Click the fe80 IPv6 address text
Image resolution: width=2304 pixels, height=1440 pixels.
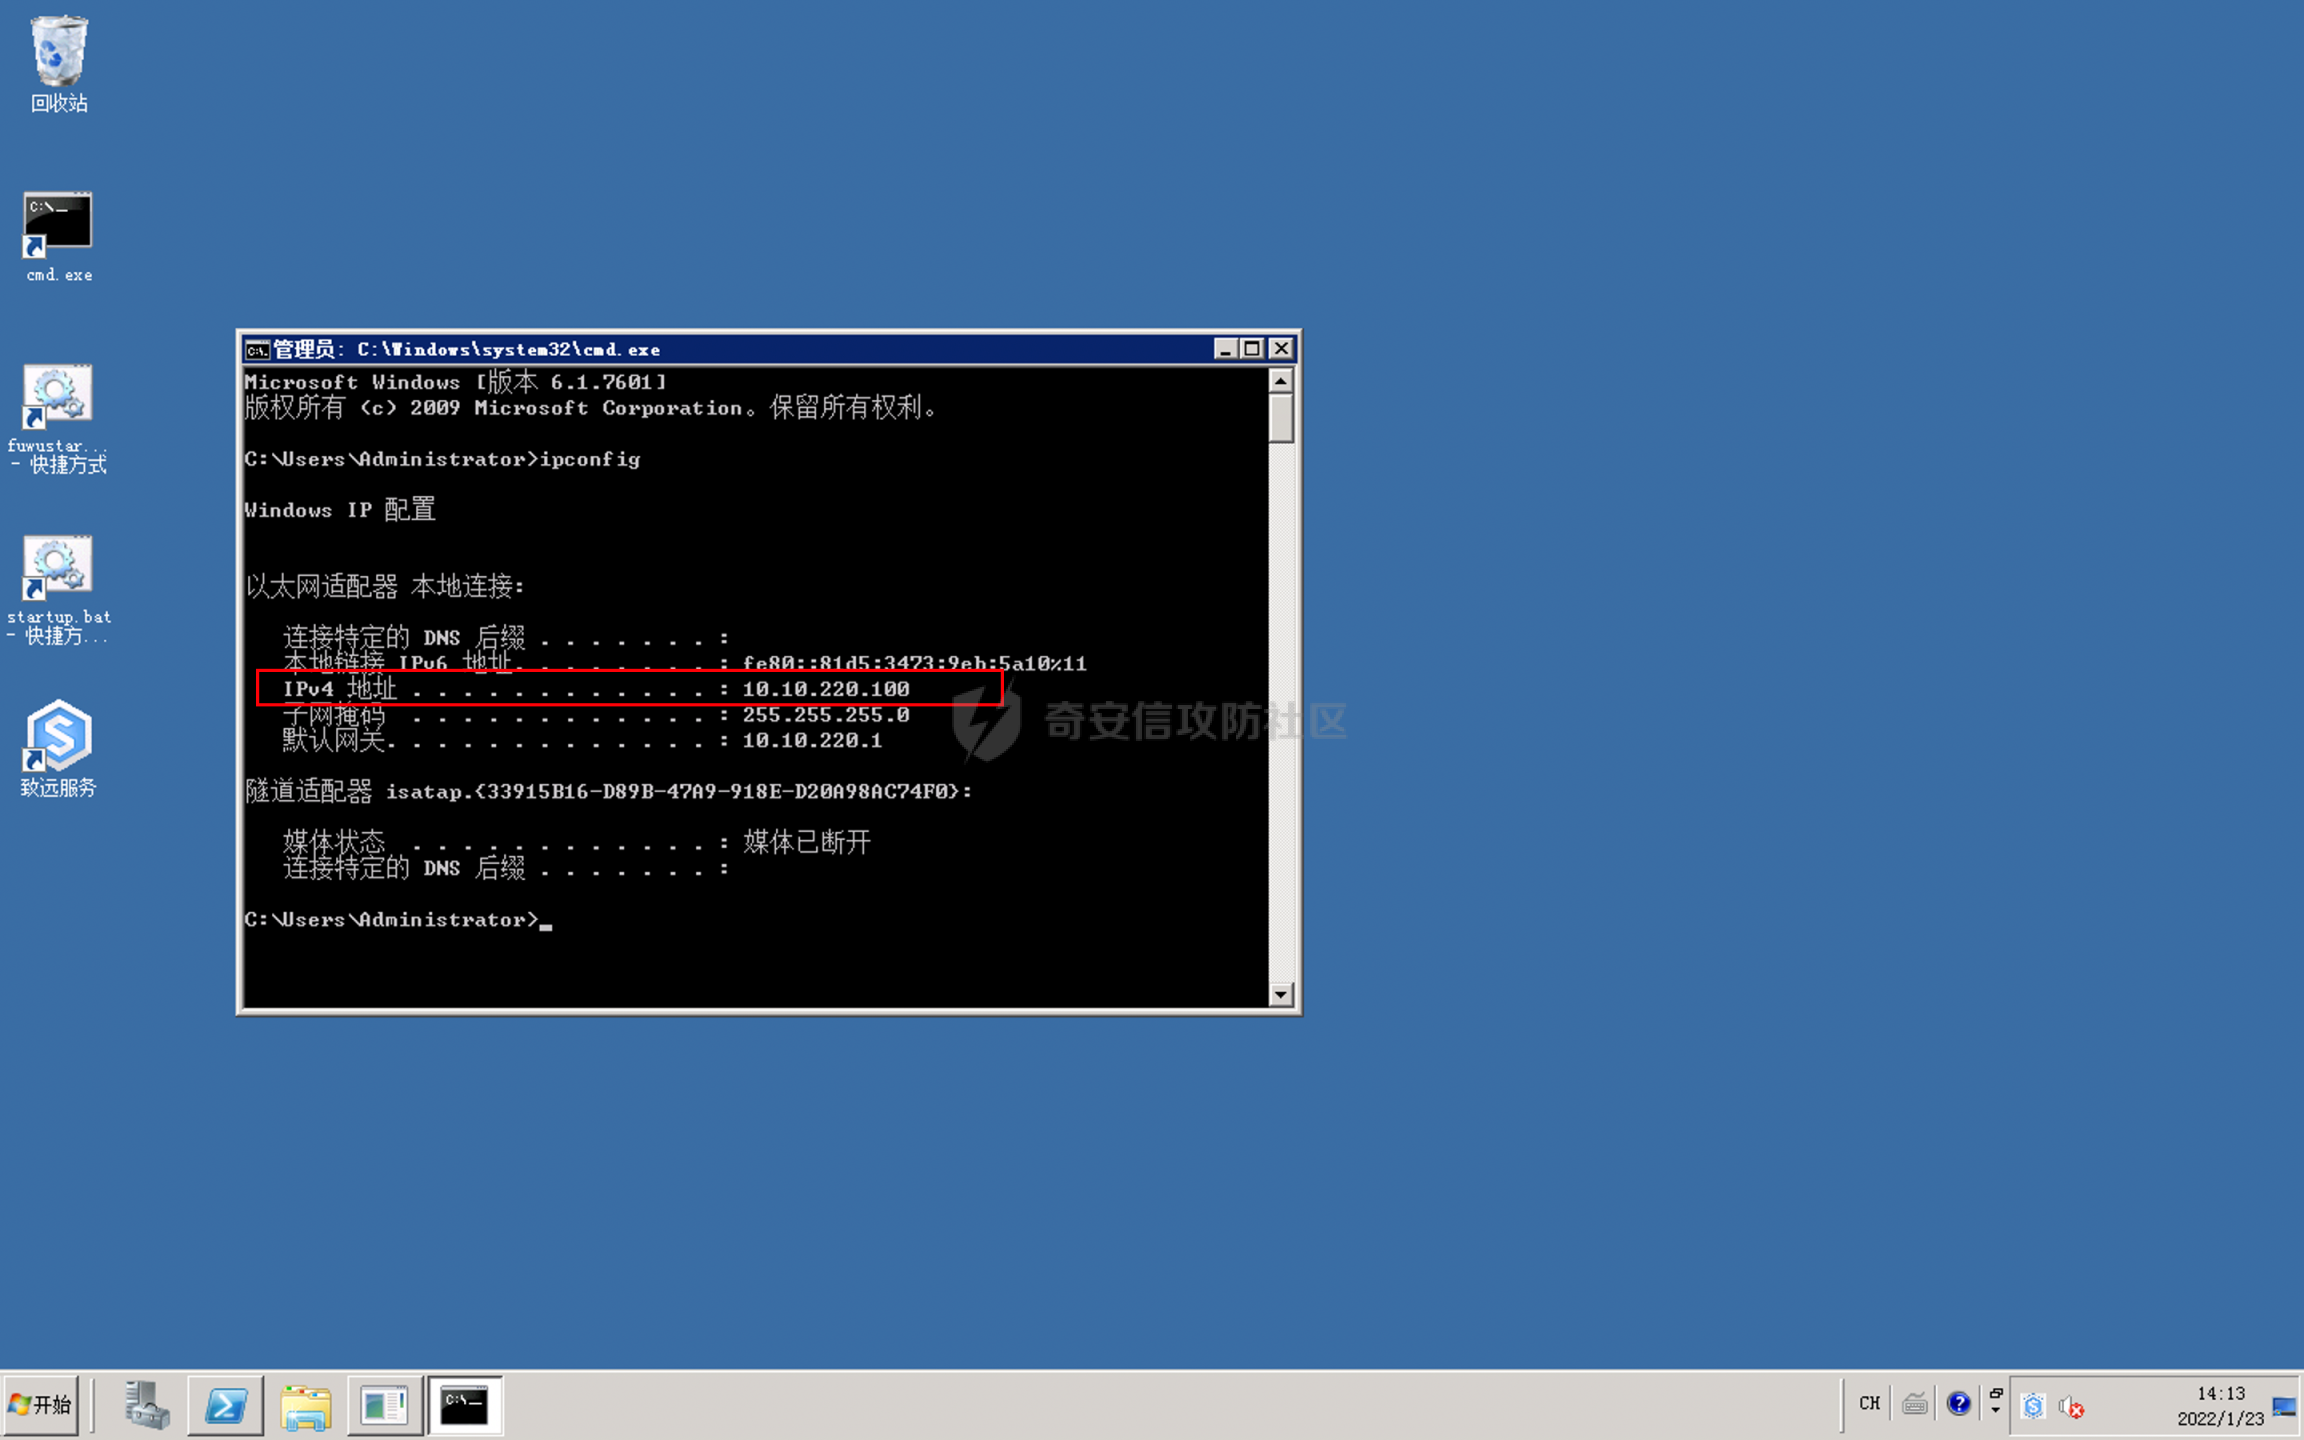tap(914, 663)
